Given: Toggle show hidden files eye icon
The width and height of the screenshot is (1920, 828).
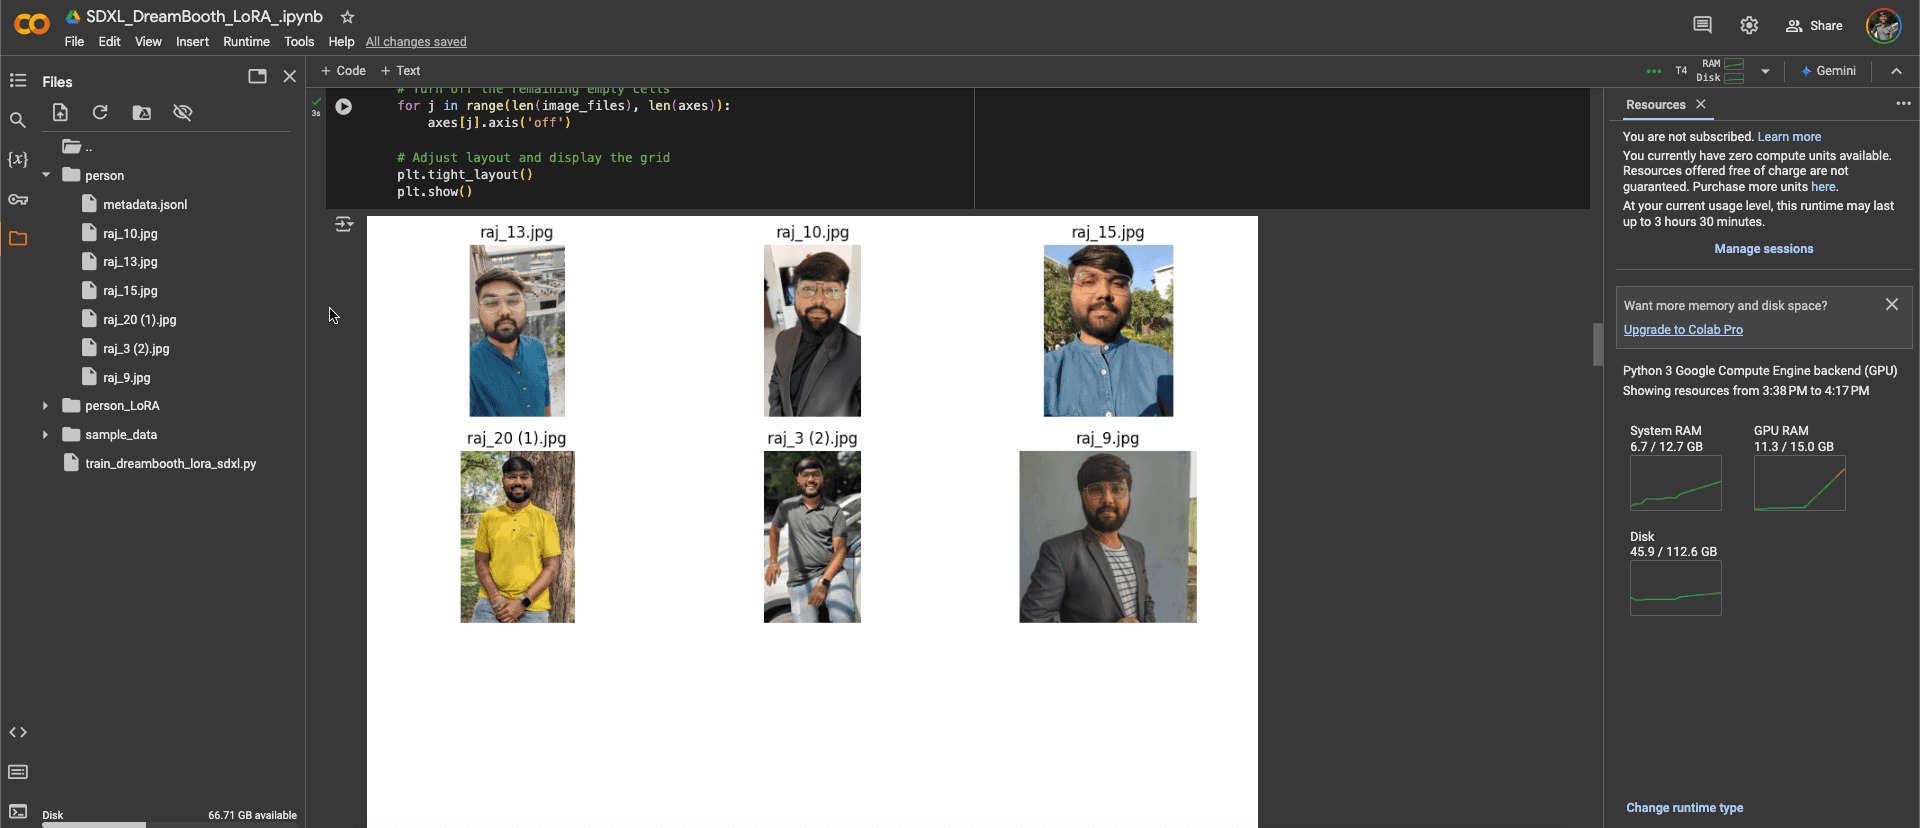Looking at the screenshot, I should coord(182,113).
